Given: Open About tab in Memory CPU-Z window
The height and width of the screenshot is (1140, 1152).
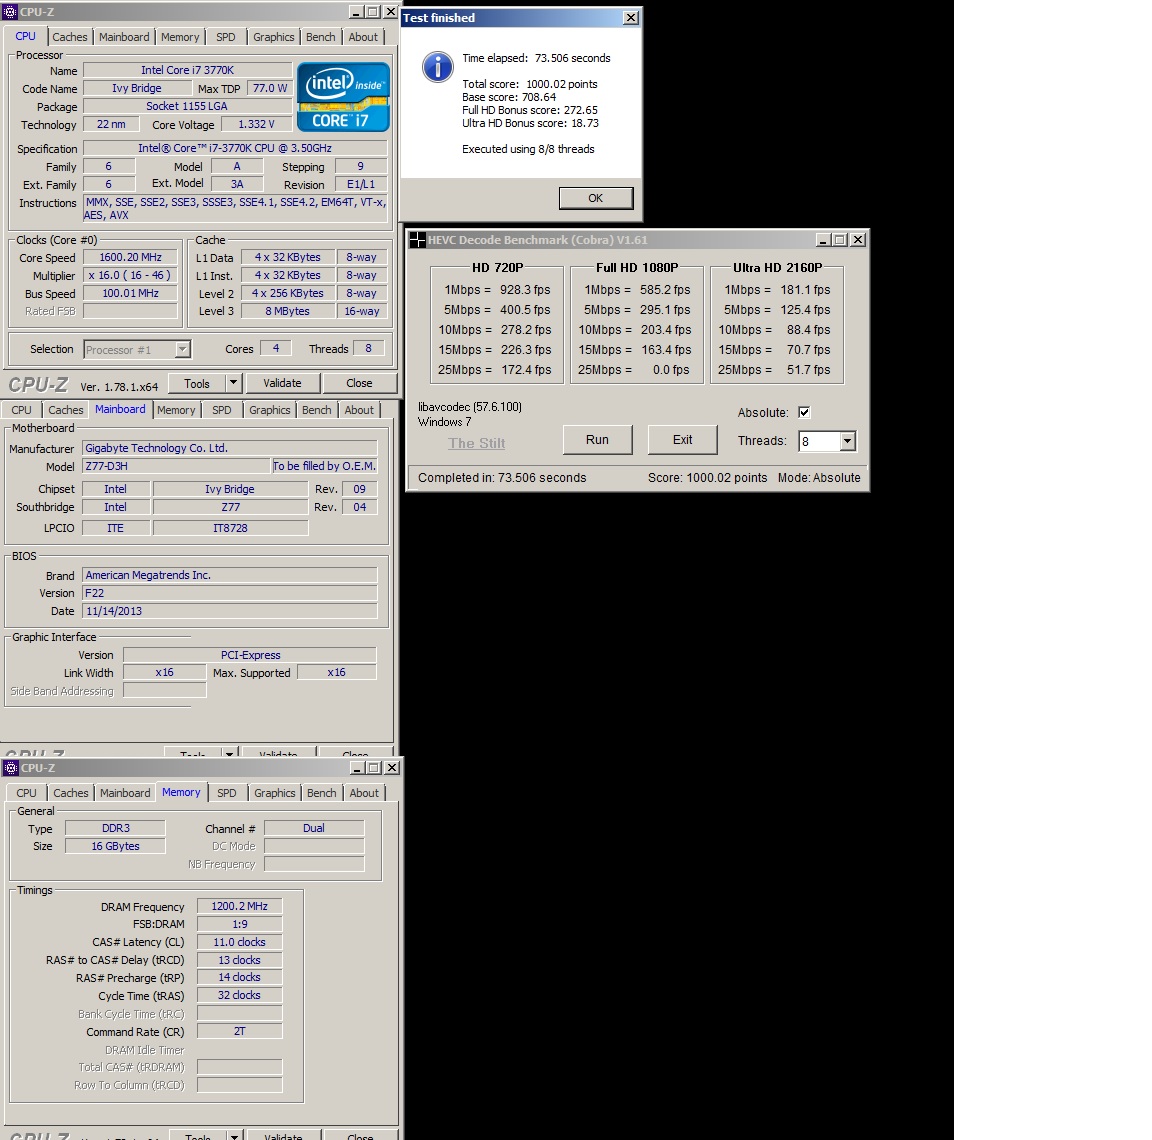Looking at the screenshot, I should tap(364, 793).
